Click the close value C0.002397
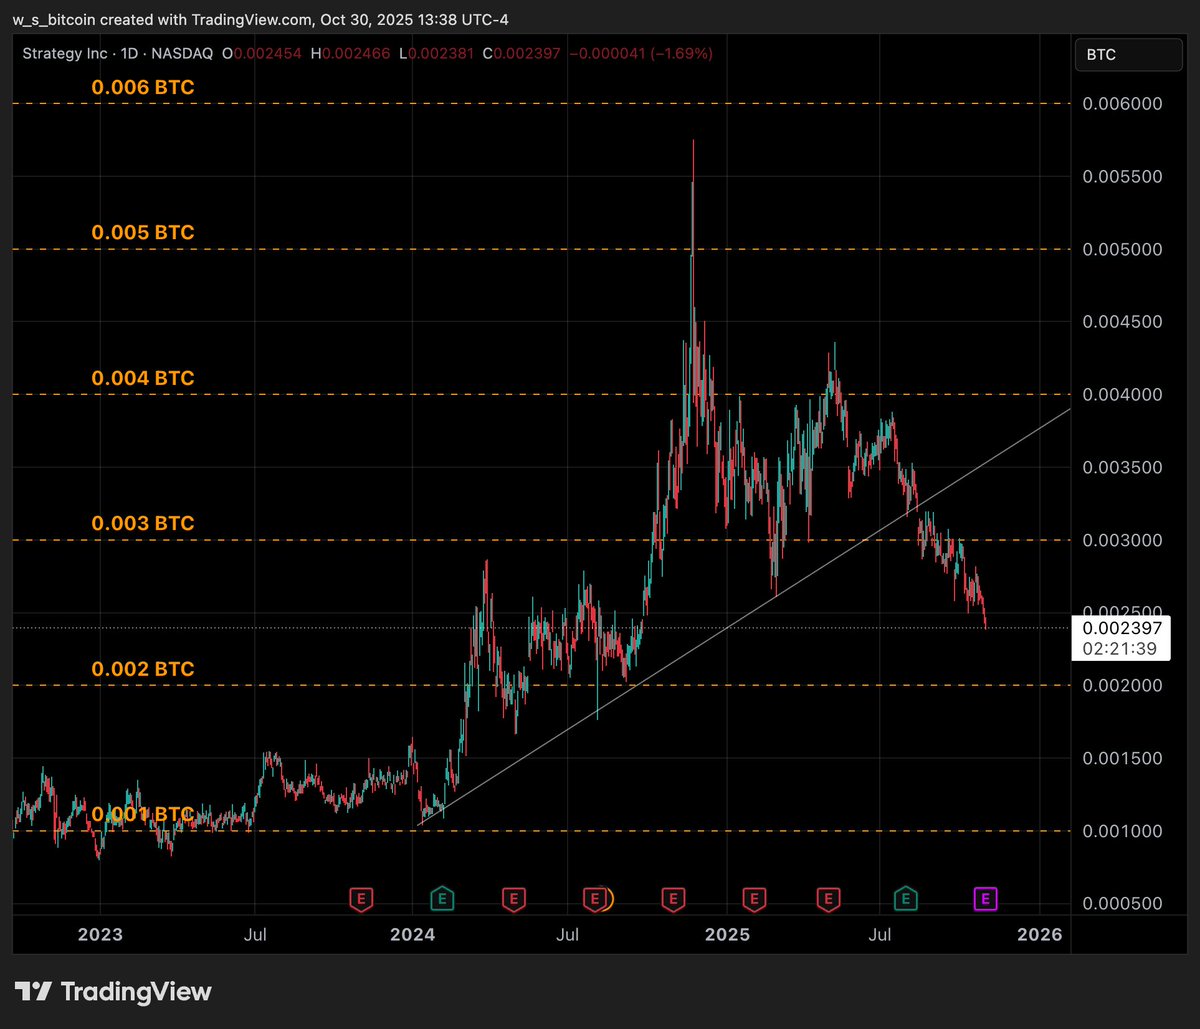 pos(522,53)
